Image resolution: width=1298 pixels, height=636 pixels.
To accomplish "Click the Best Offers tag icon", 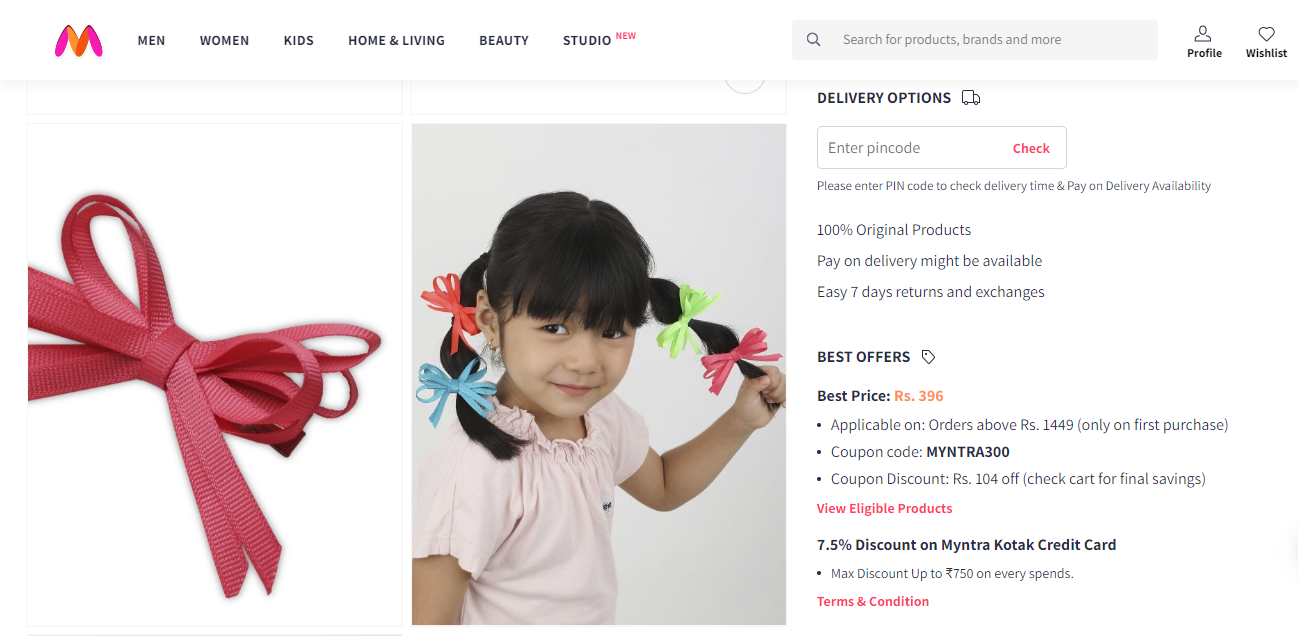I will [x=928, y=357].
